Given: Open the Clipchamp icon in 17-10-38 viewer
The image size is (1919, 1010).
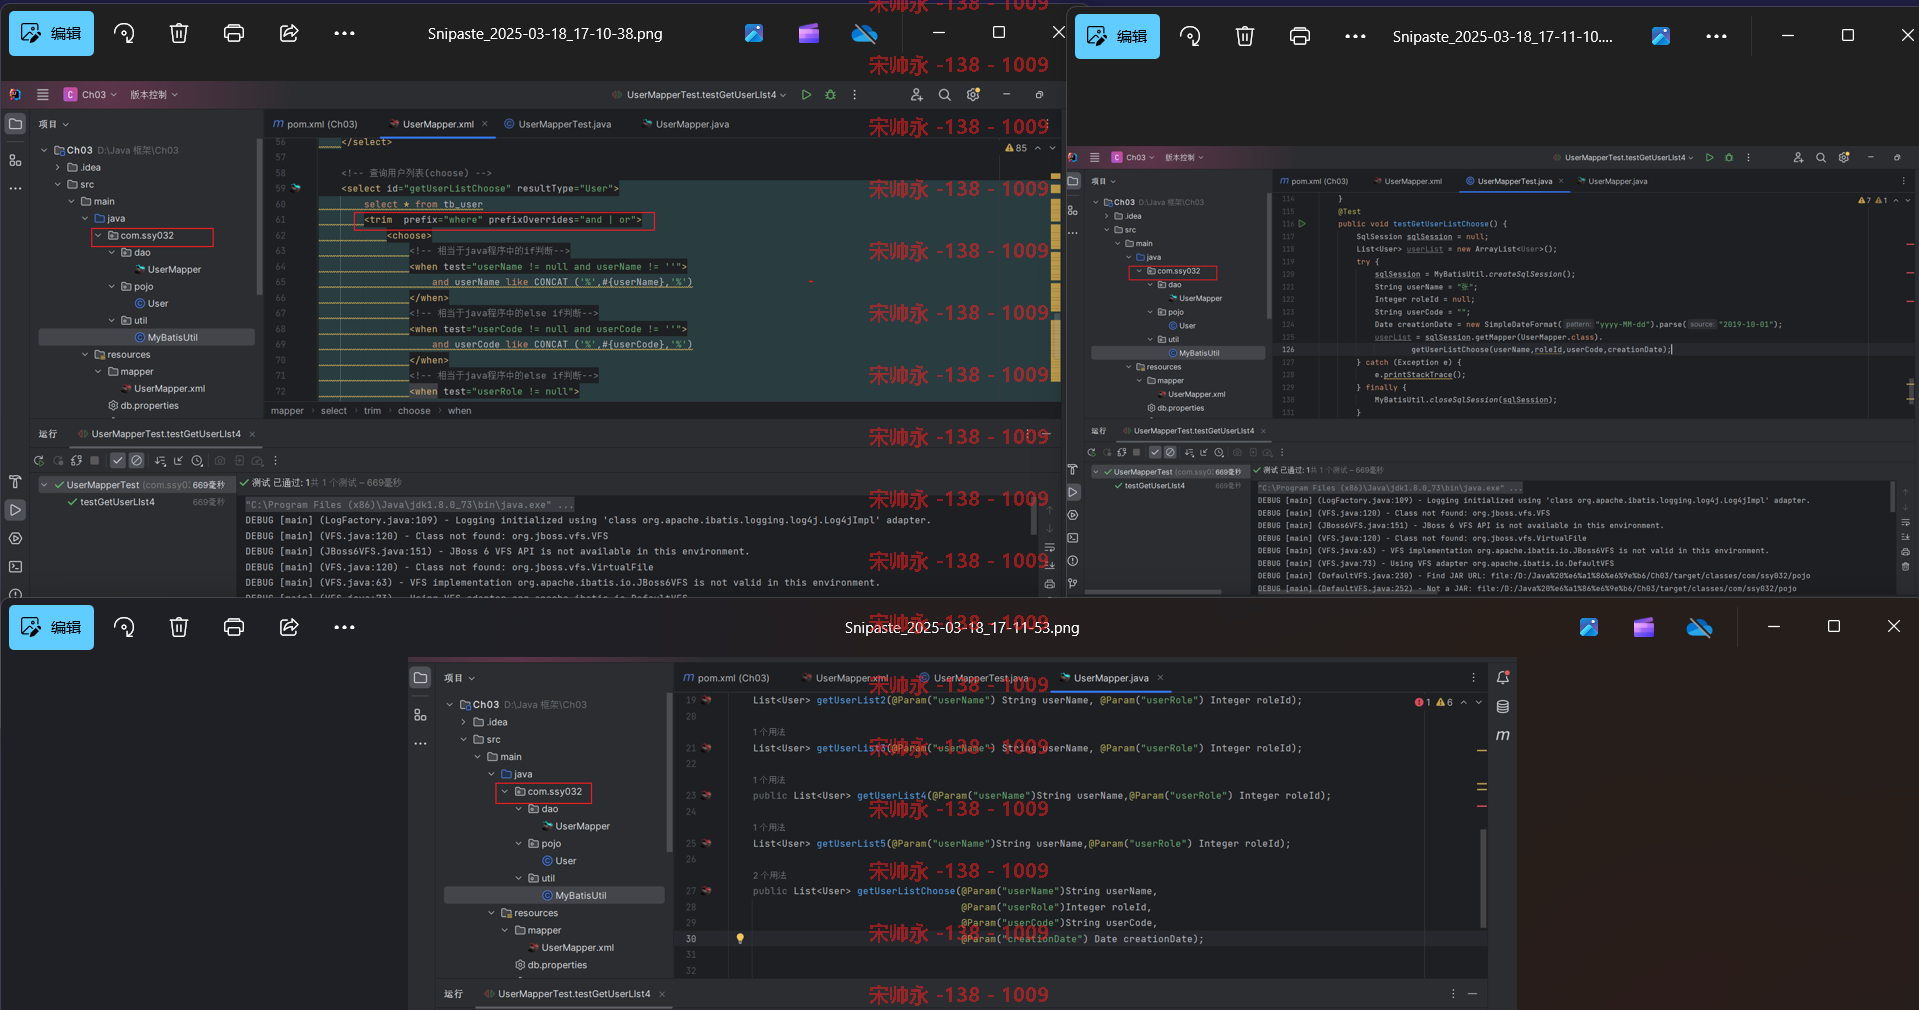Looking at the screenshot, I should (x=809, y=33).
